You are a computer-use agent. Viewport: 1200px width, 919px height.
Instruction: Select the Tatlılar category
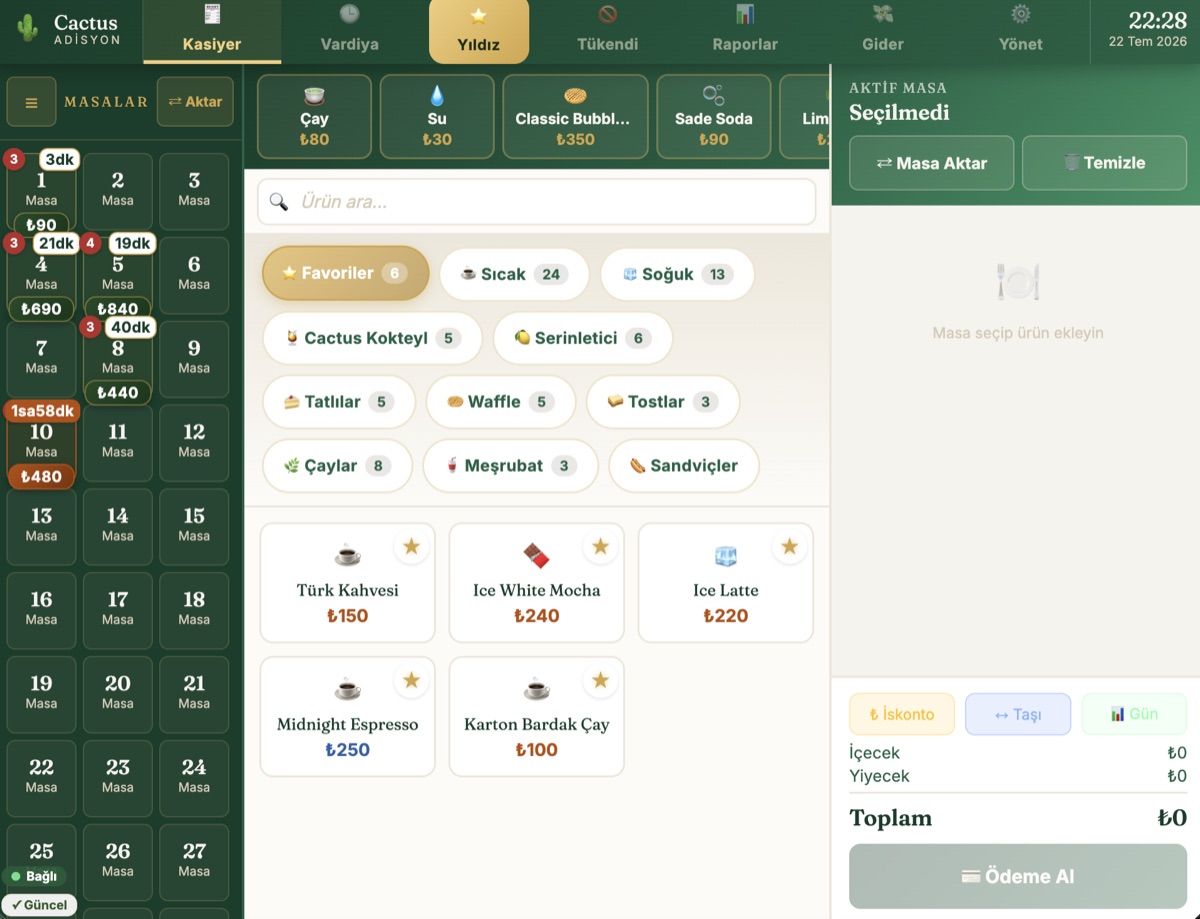coord(338,402)
